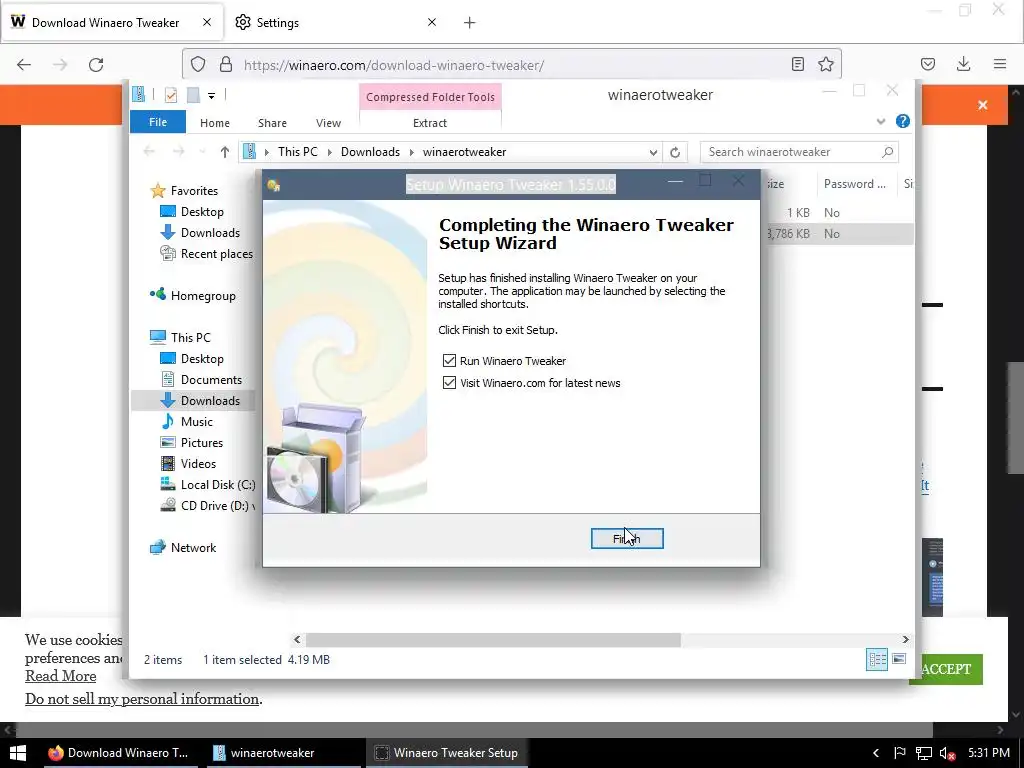The width and height of the screenshot is (1024, 768).
Task: Click This PC in Explorer breadcrumb
Action: tap(298, 152)
